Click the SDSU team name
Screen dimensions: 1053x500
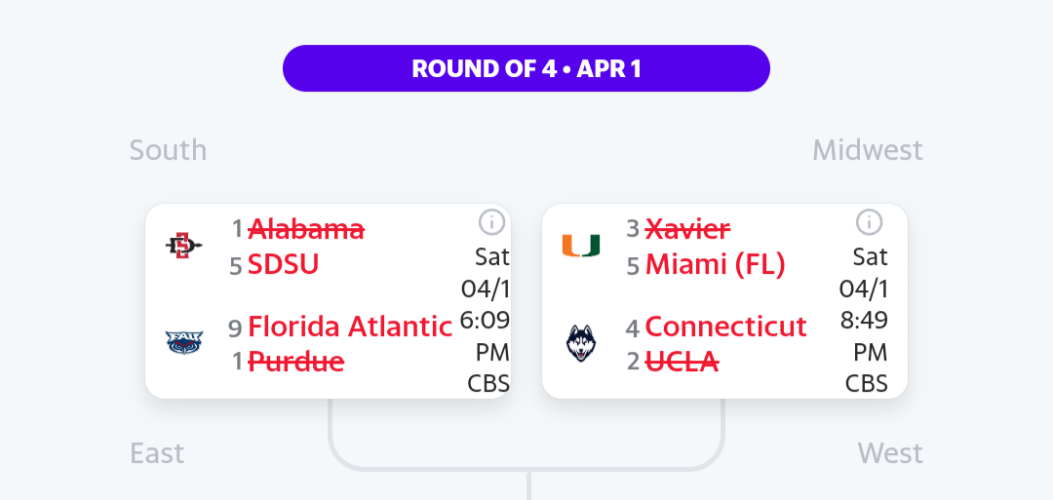(x=283, y=266)
